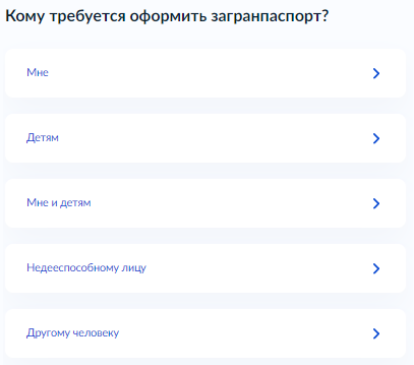414x365 pixels.
Task: Click the blue arrow beside 'Мне и детям'
Action: tap(376, 203)
